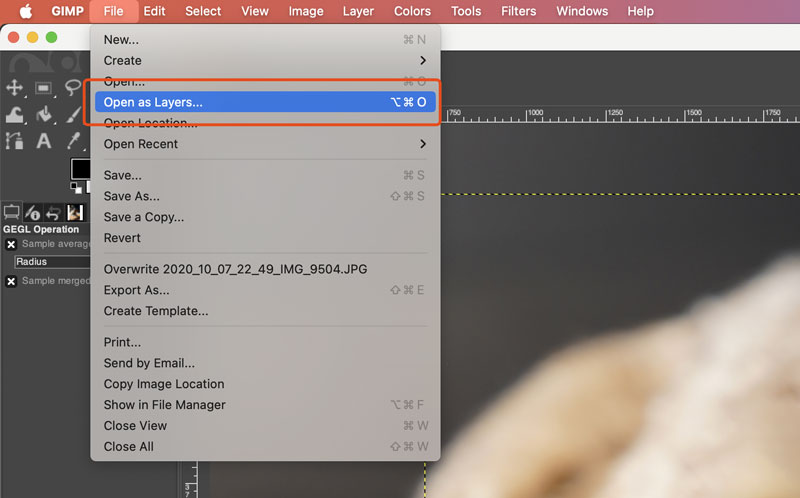
Task: Select the Free Select lasso tool
Action: click(x=72, y=87)
